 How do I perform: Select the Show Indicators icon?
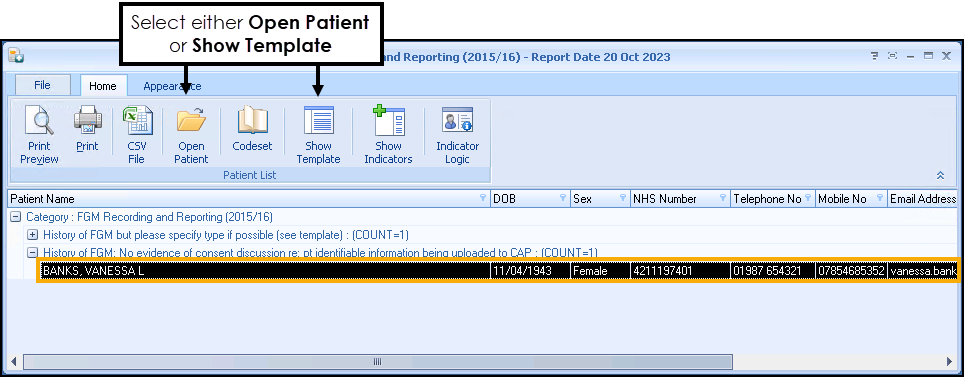[x=389, y=121]
